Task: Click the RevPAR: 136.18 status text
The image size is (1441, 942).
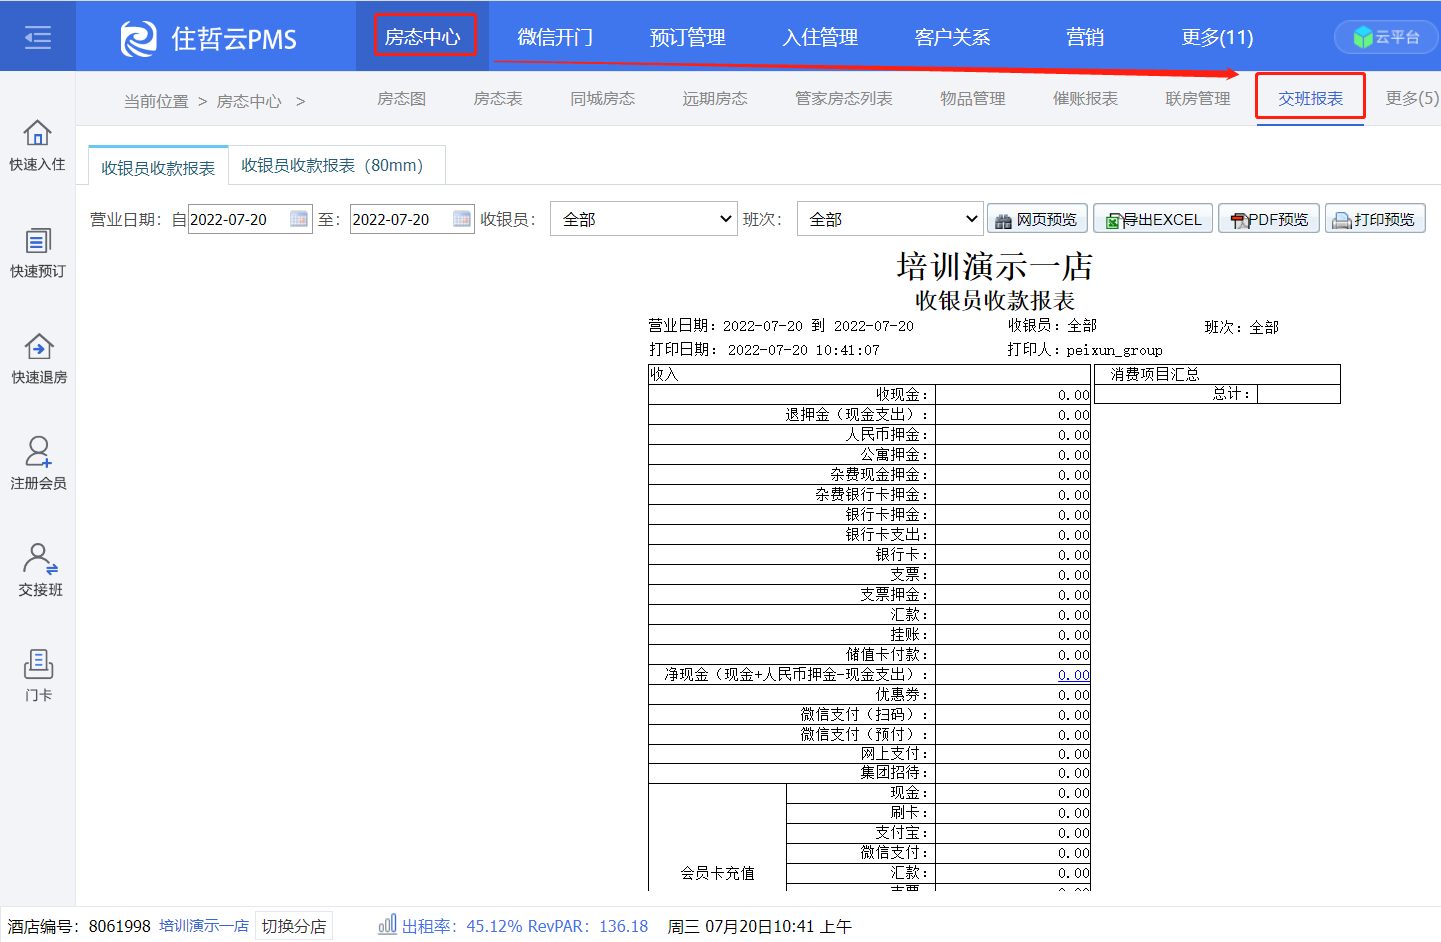Action: [588, 926]
